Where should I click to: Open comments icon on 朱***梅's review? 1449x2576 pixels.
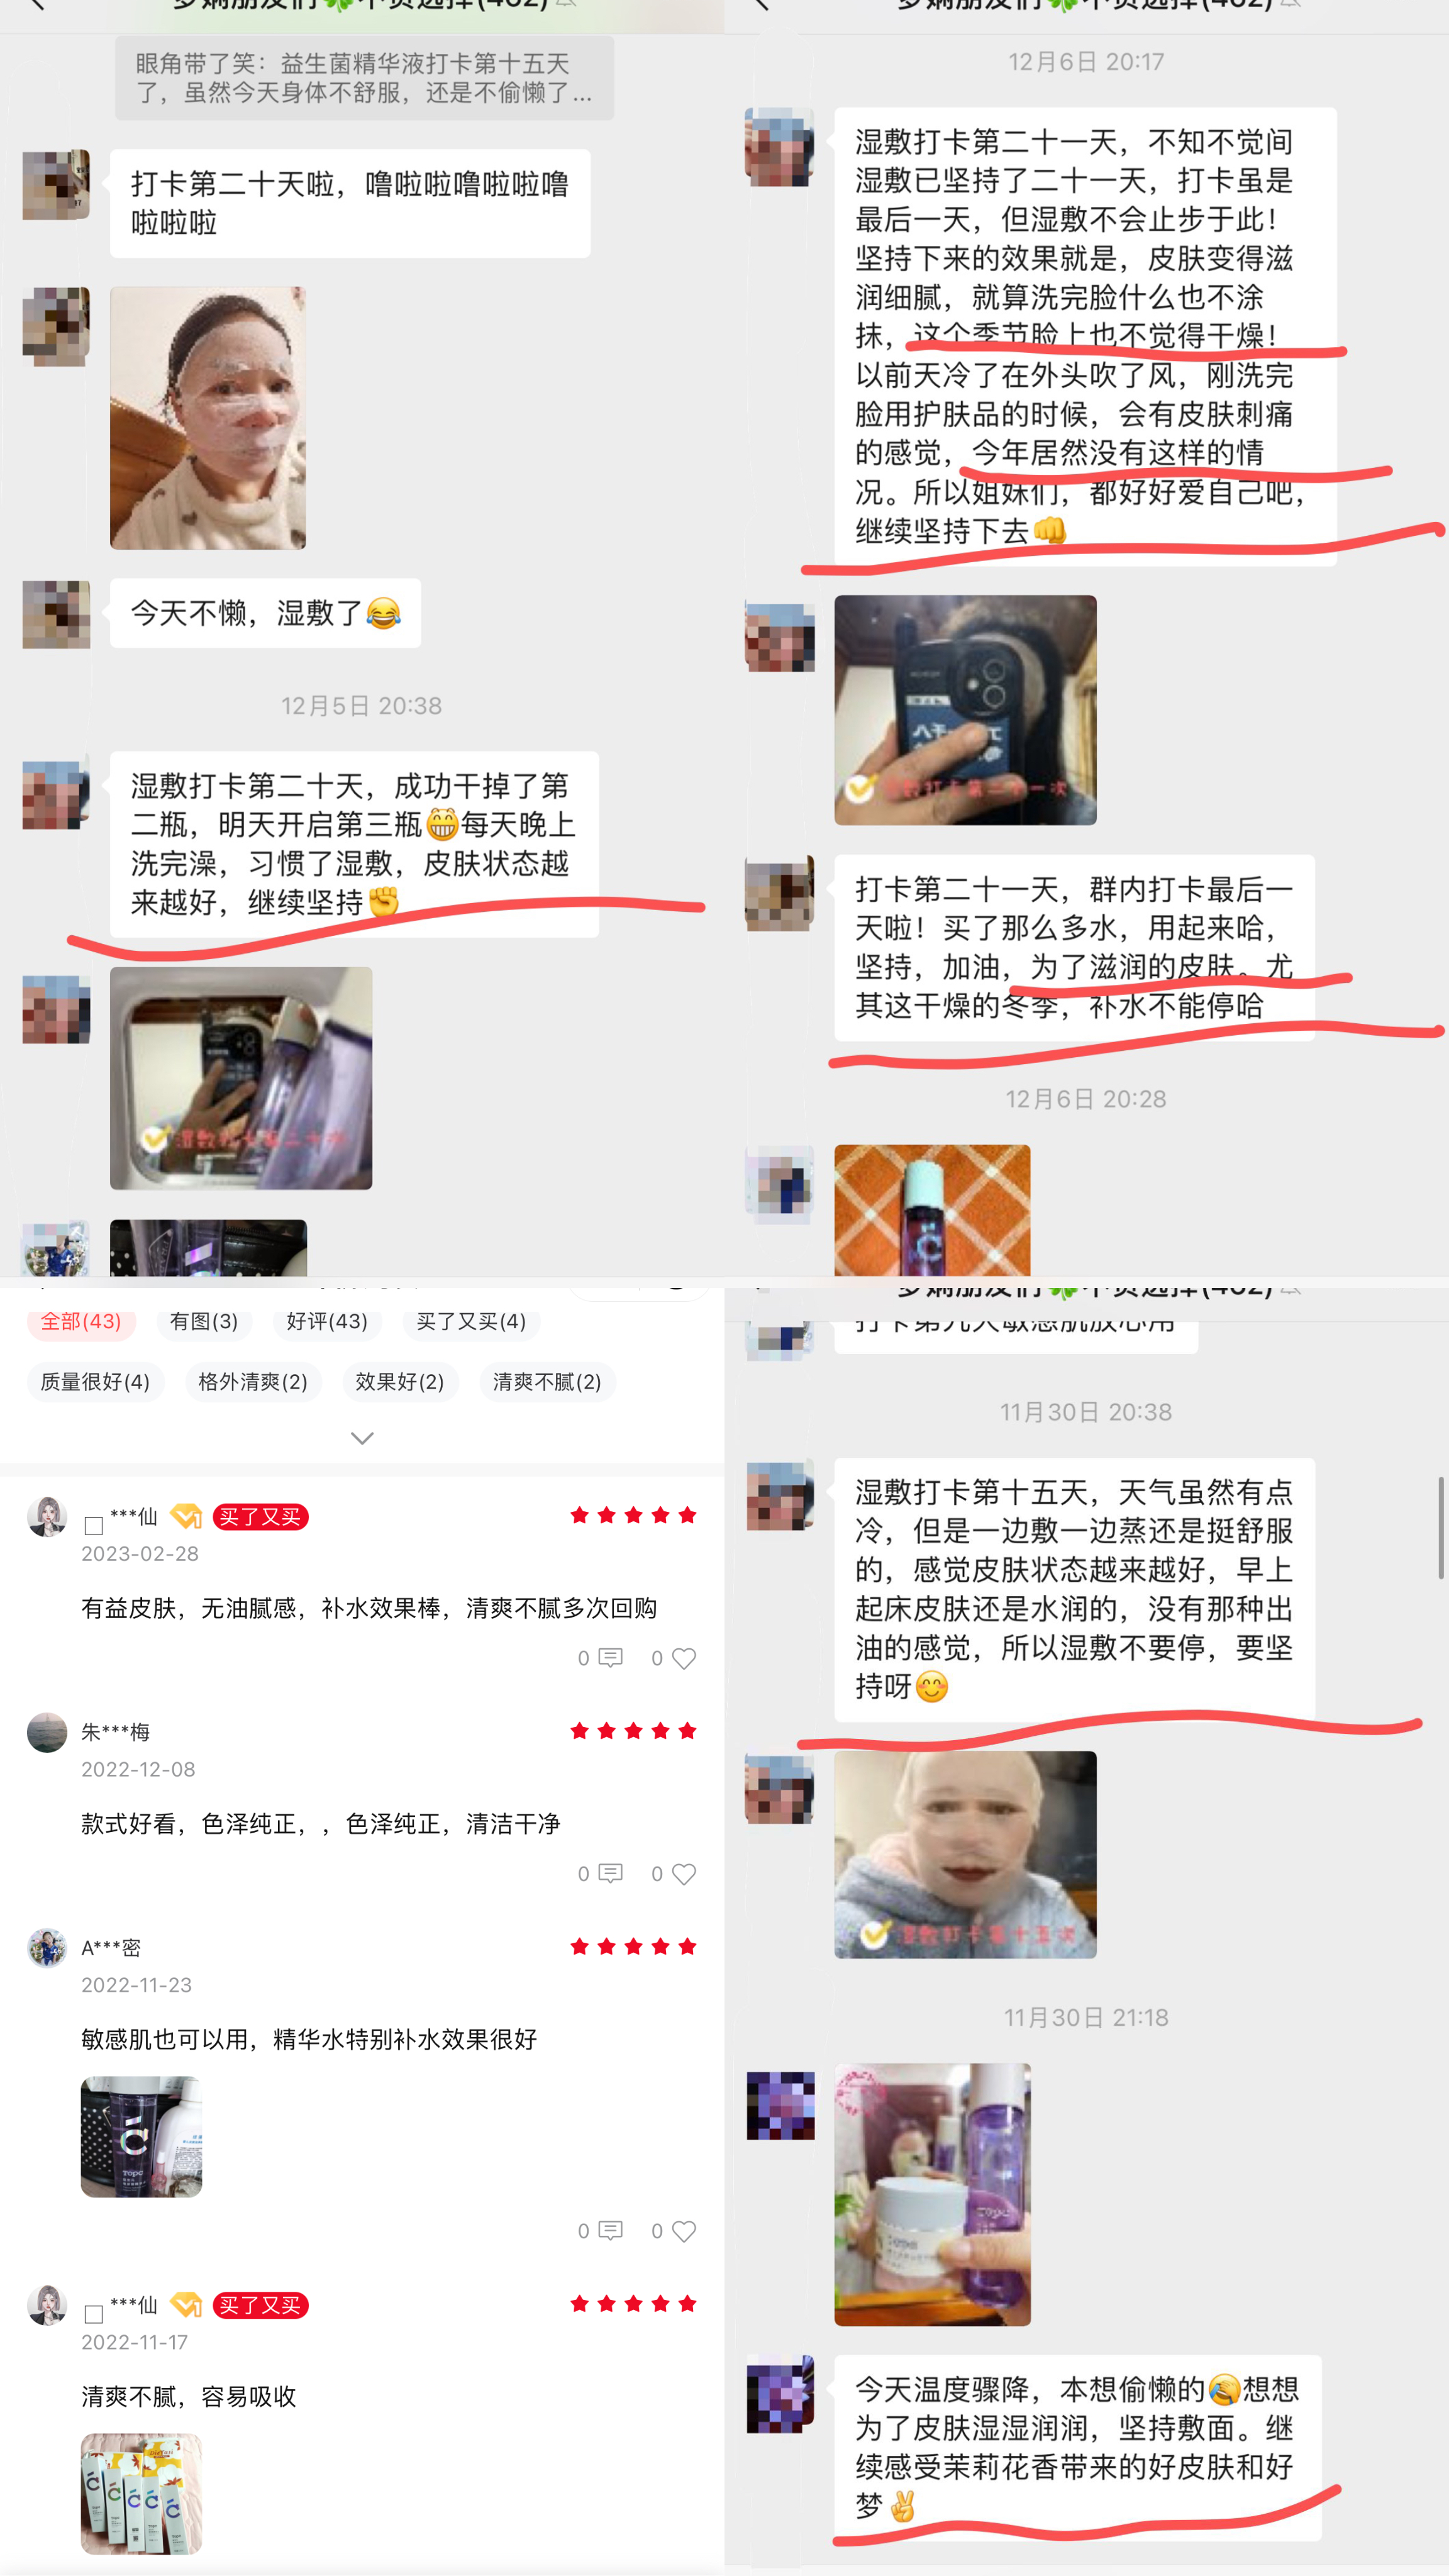[x=610, y=1873]
